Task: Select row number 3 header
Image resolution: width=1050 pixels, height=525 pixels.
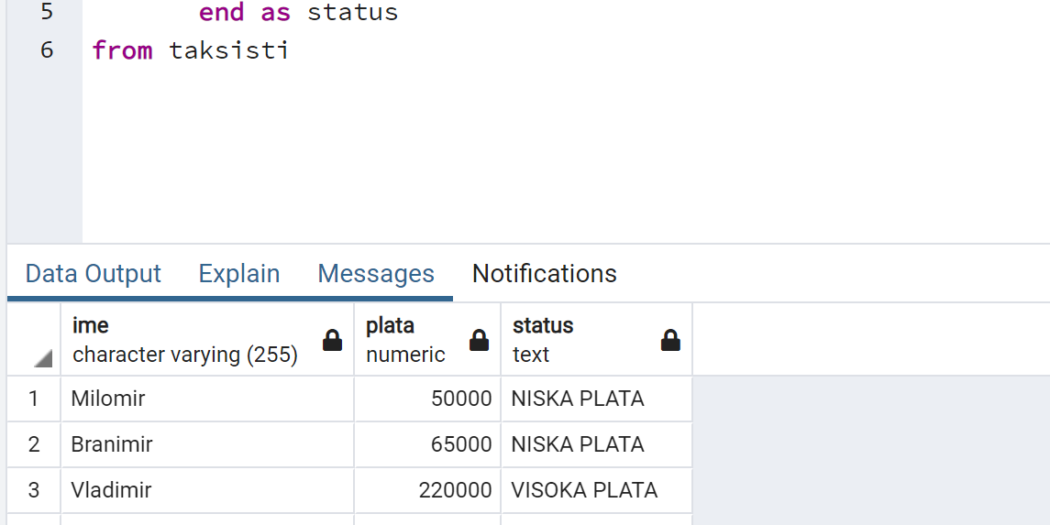Action: 33,490
